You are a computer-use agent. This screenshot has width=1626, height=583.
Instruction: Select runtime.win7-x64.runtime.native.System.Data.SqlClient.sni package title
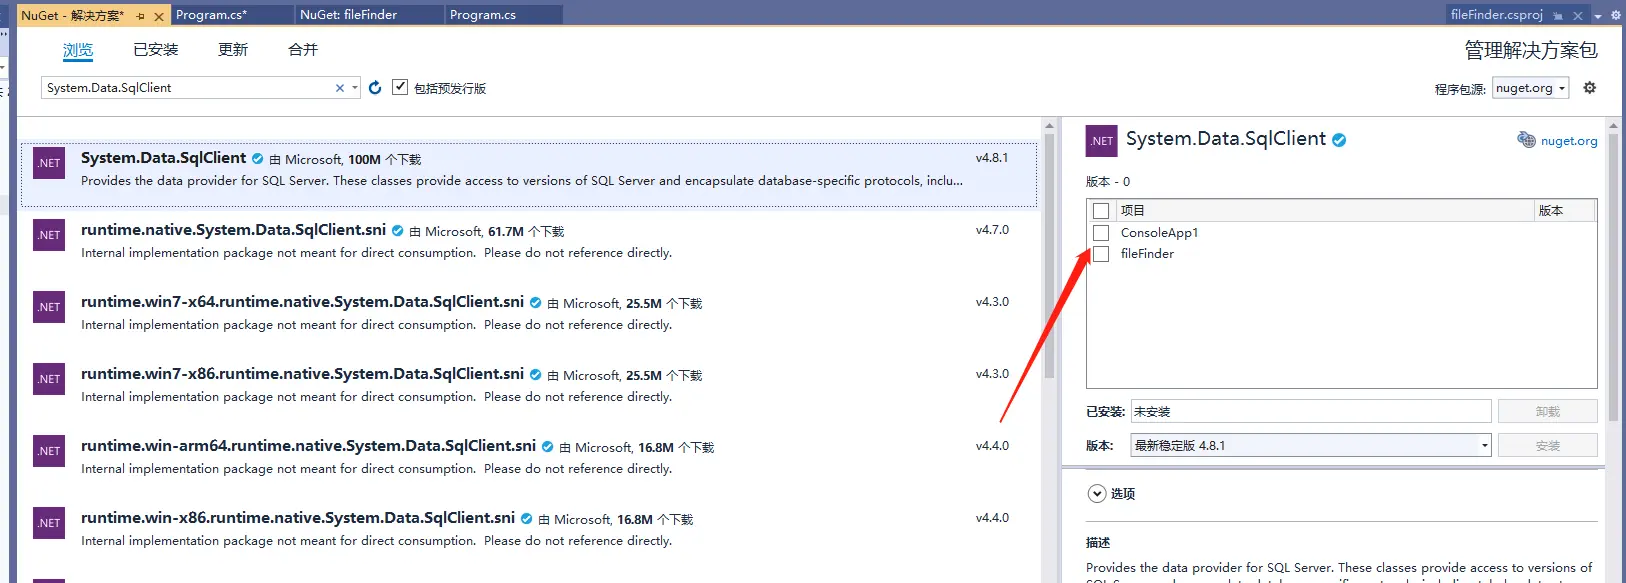click(302, 302)
